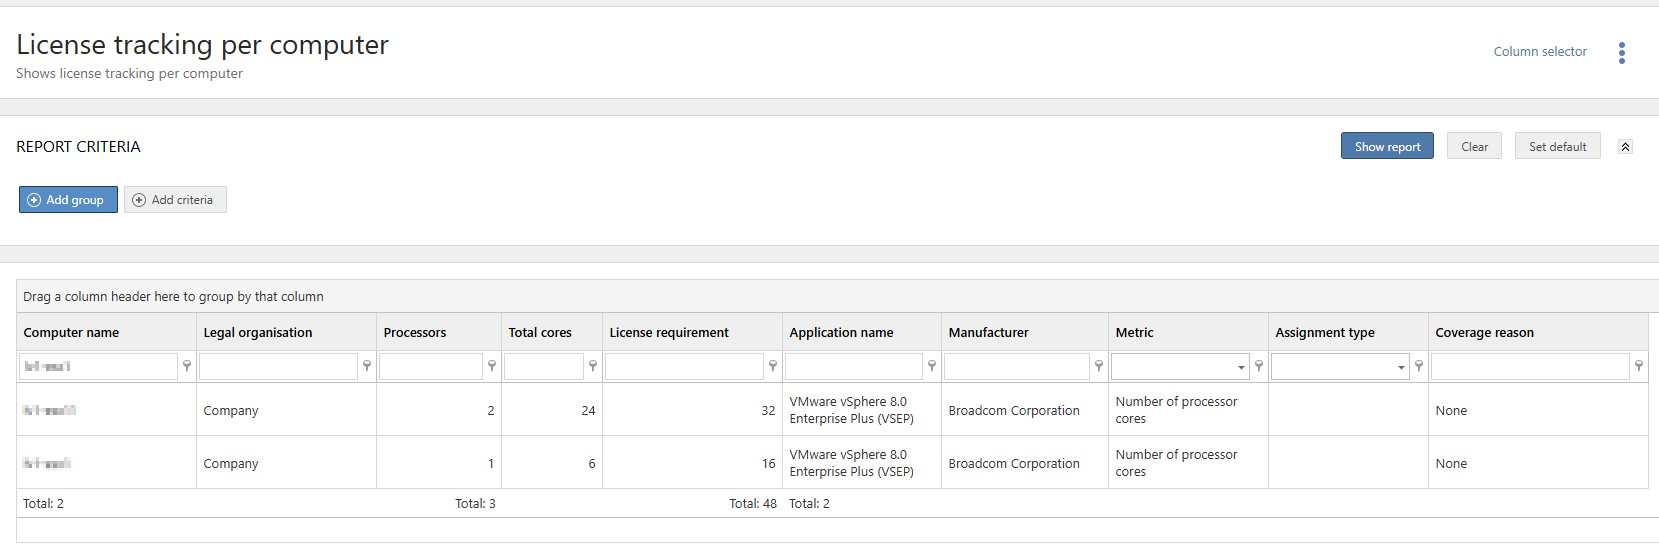Click Company in the 24-core row
Screen dimensions: 1659x548
[231, 411]
